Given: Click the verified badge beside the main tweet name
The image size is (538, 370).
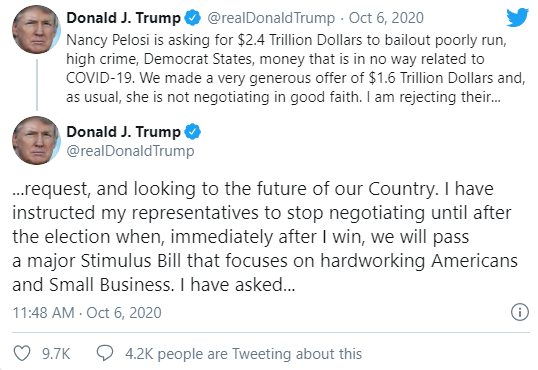Looking at the screenshot, I should 192,132.
